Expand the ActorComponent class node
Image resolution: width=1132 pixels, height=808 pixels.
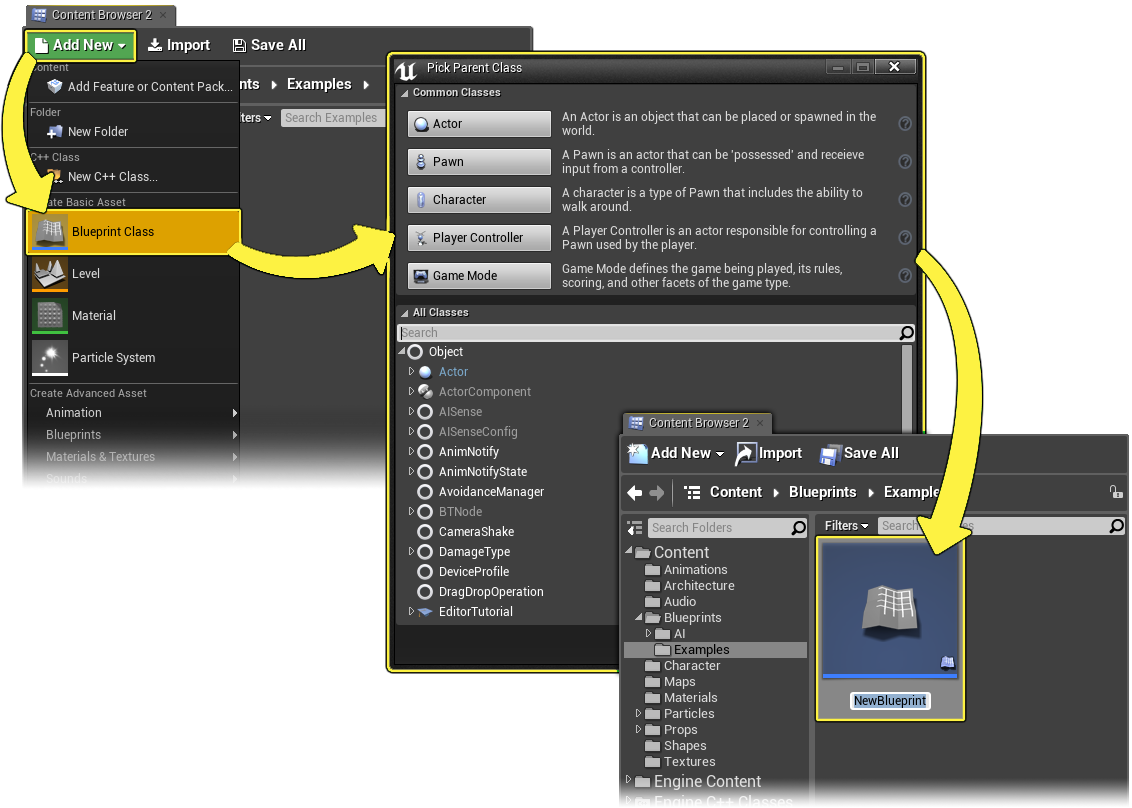coord(411,392)
